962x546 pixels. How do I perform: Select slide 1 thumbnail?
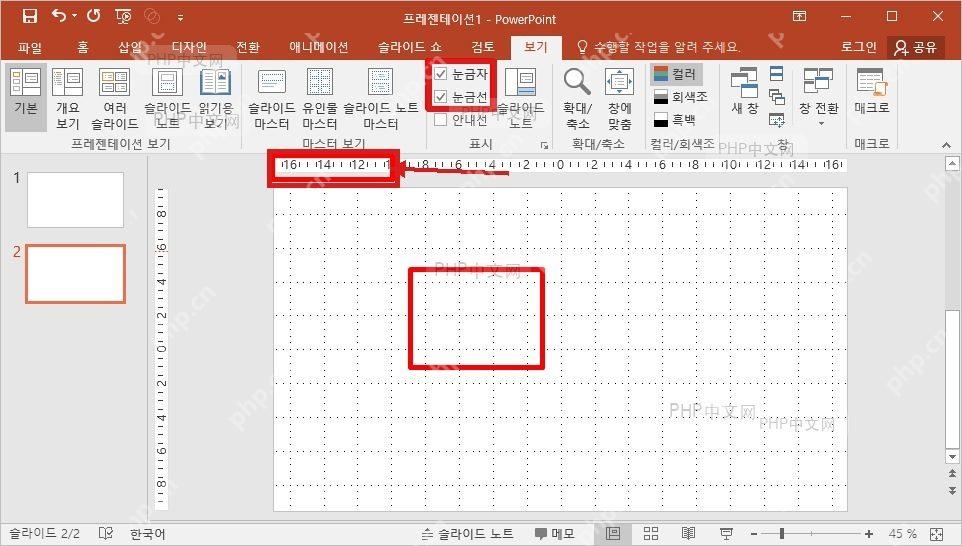click(x=75, y=200)
